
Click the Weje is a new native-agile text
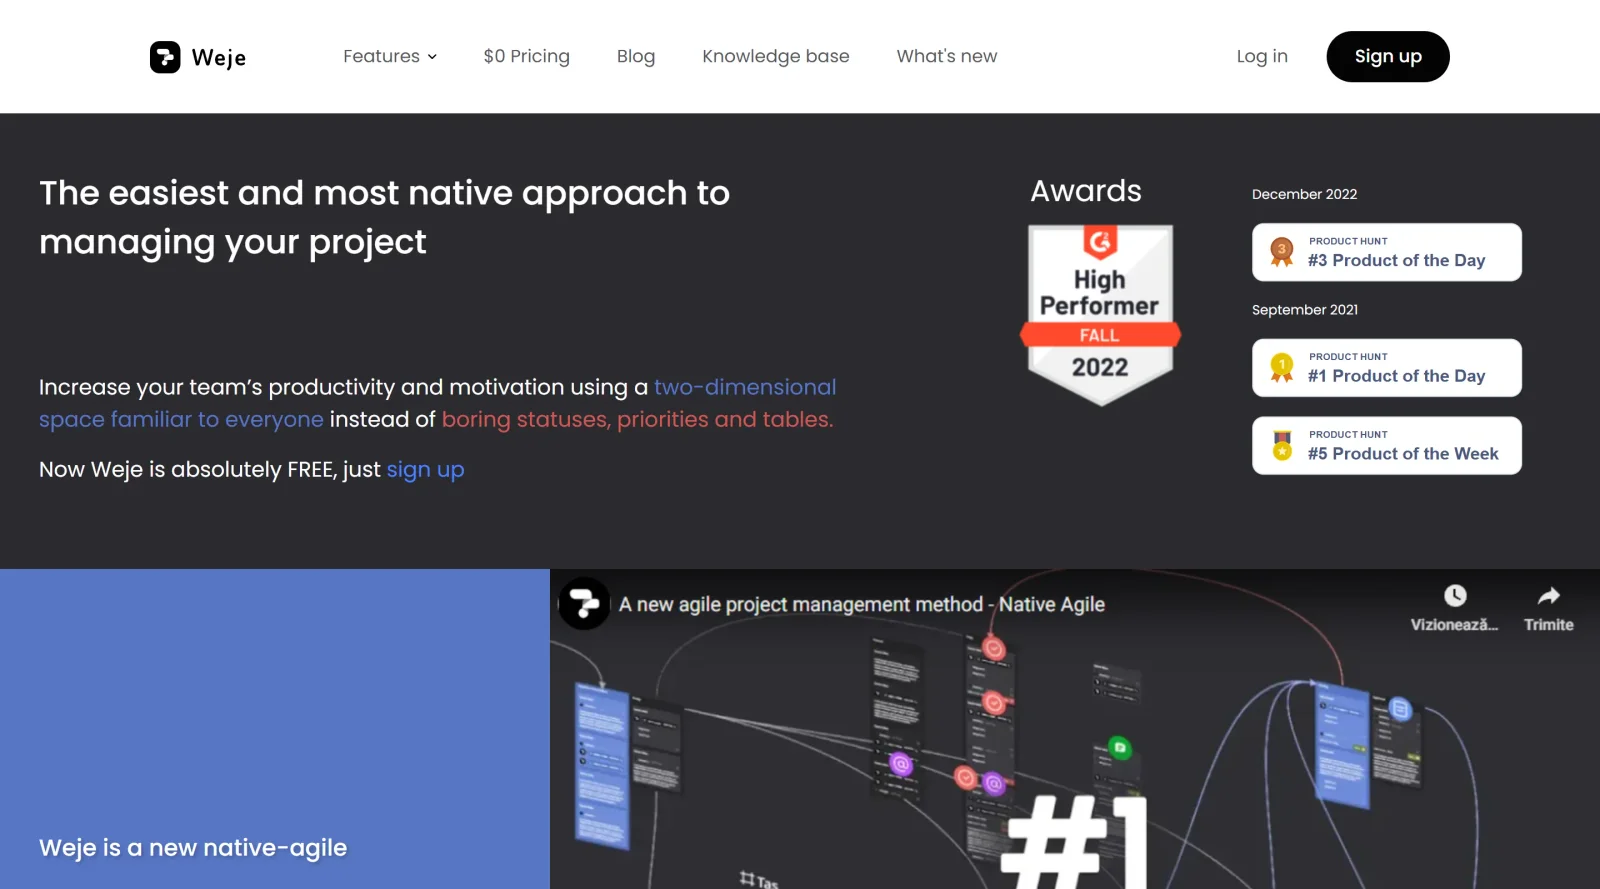193,848
